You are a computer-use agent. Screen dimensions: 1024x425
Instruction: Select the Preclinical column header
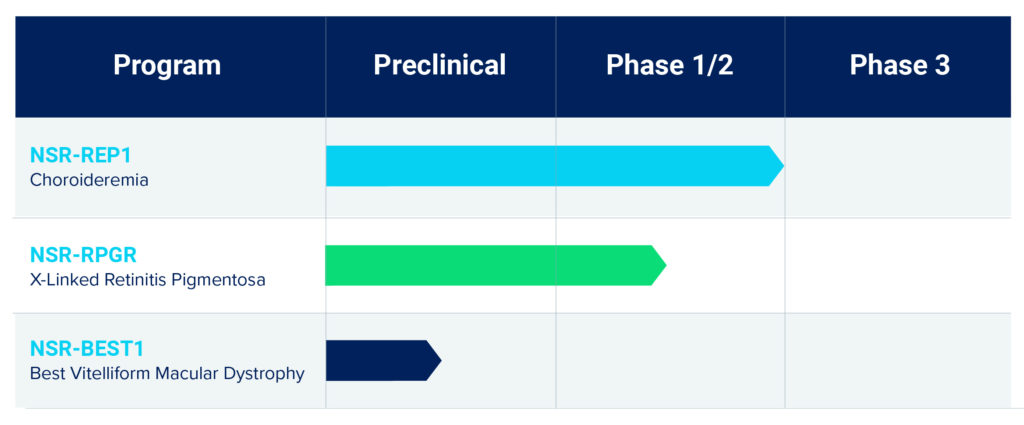[x=439, y=66]
